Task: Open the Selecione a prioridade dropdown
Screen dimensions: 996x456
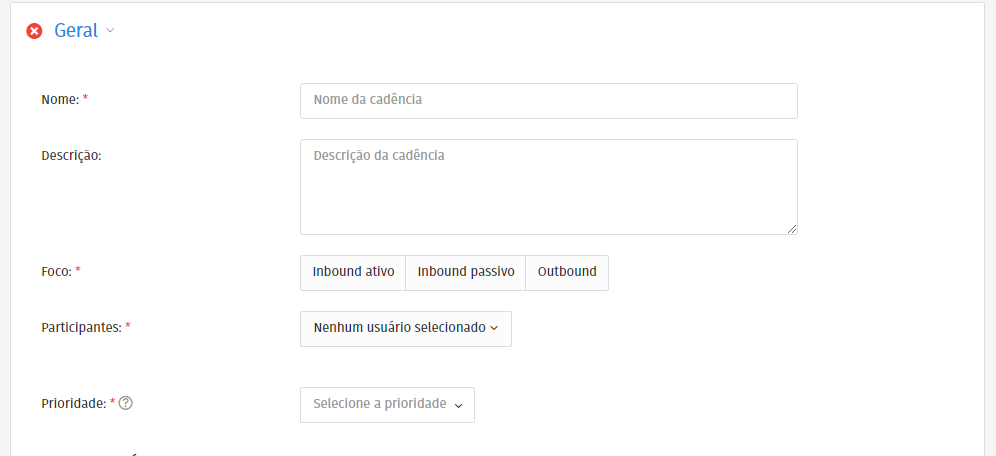Action: (387, 404)
